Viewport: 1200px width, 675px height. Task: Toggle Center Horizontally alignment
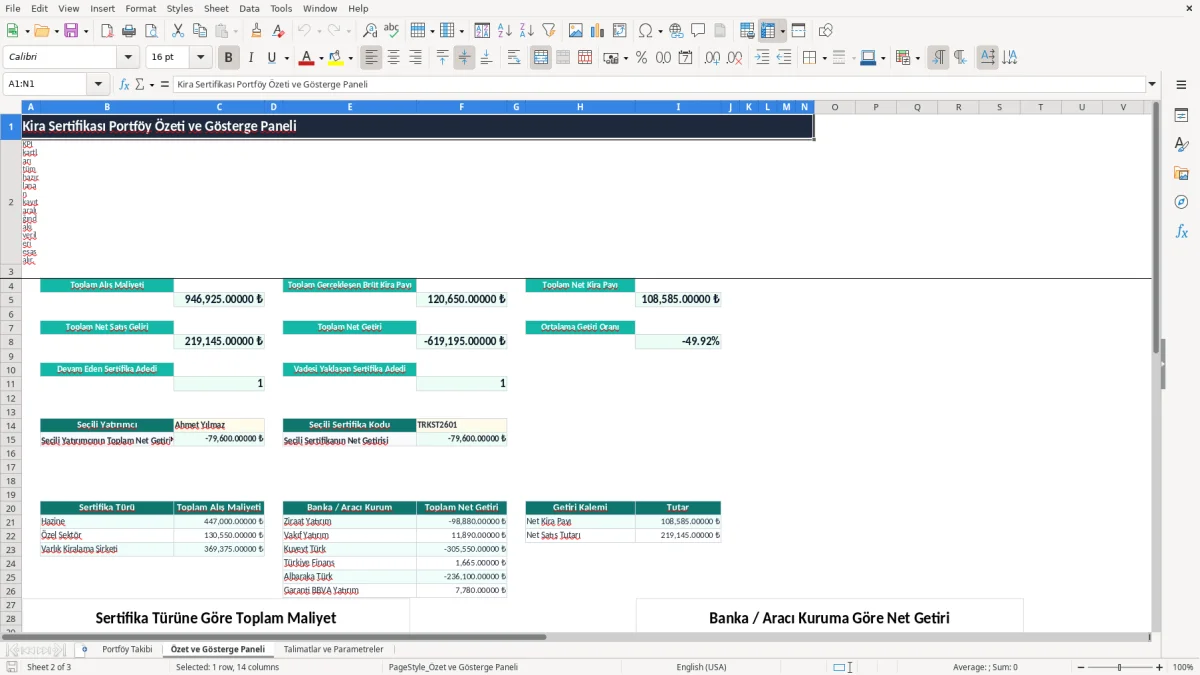(394, 58)
